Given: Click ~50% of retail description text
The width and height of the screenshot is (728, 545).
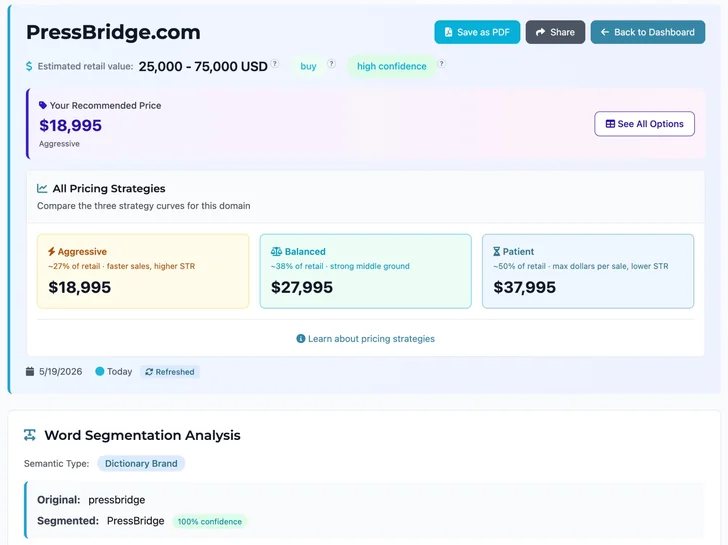Looking at the screenshot, I should tap(581, 266).
